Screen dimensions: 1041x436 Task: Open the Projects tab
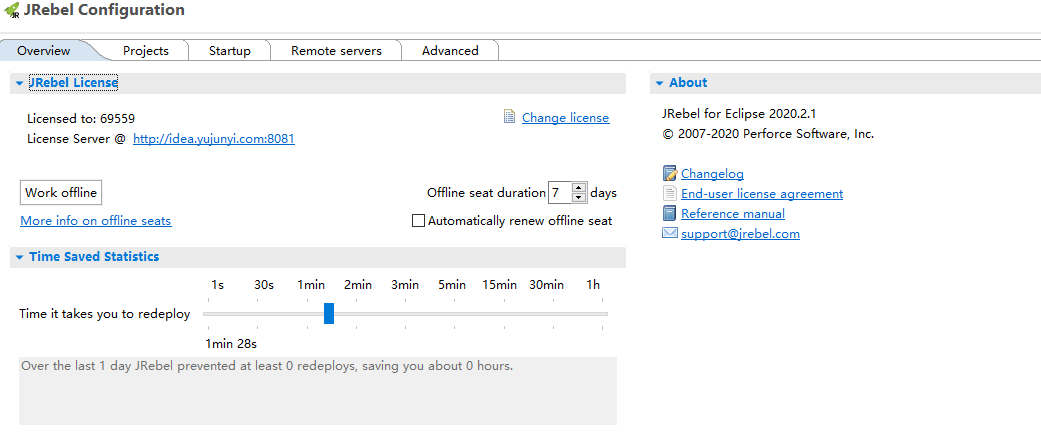(146, 50)
